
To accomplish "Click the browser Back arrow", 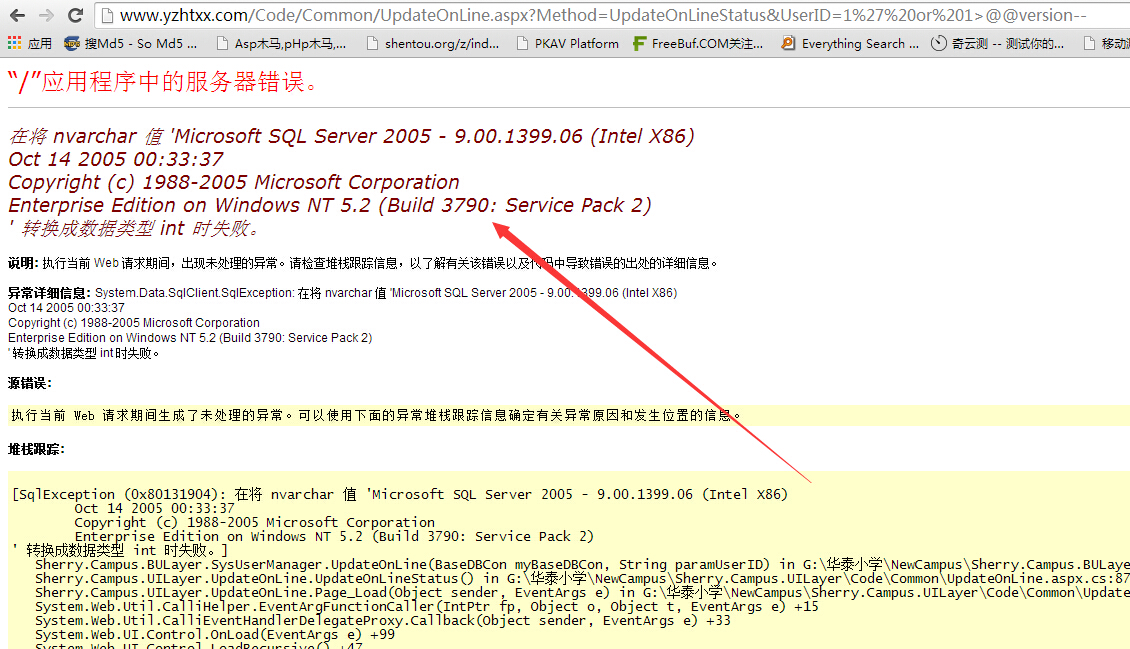I will [x=17, y=15].
